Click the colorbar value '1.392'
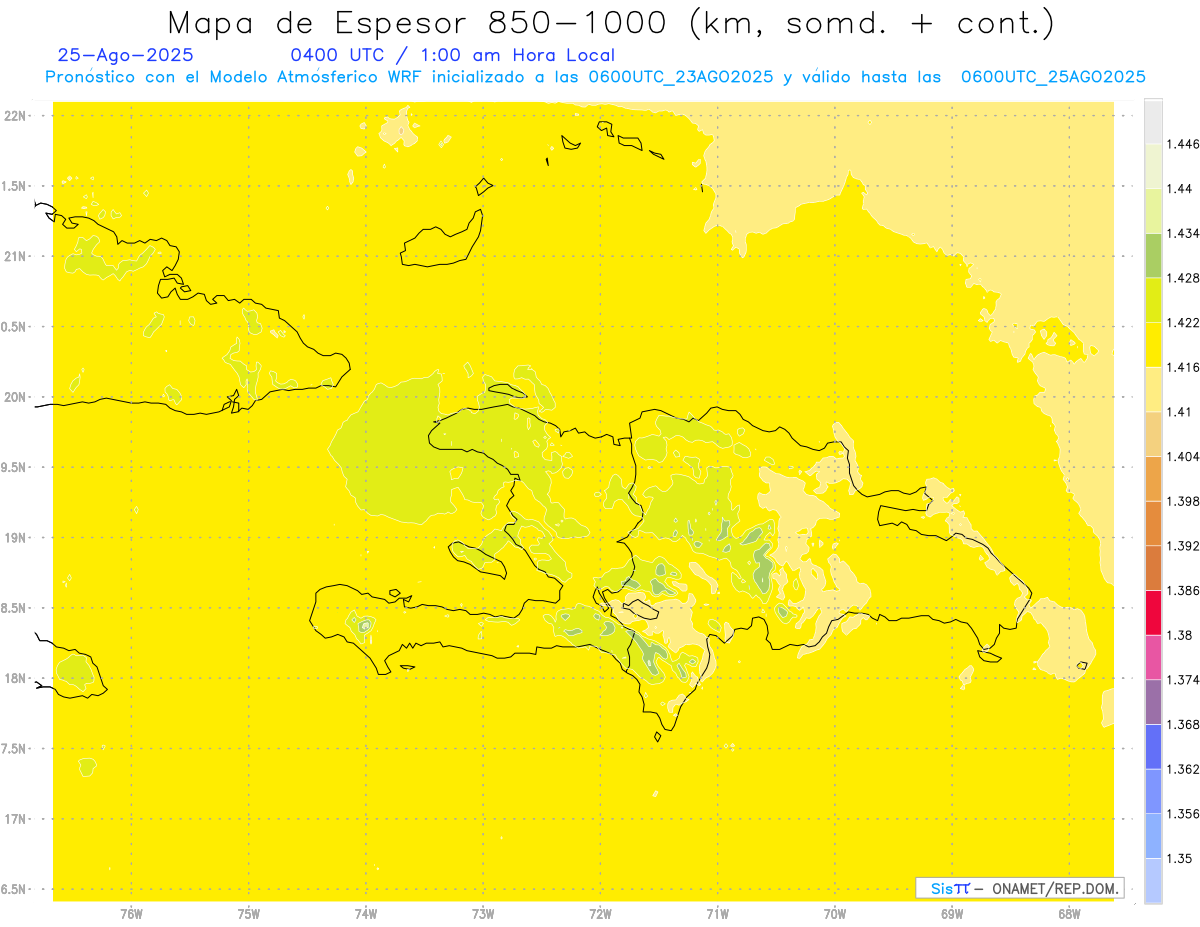This screenshot has width=1200, height=927. click(1183, 546)
